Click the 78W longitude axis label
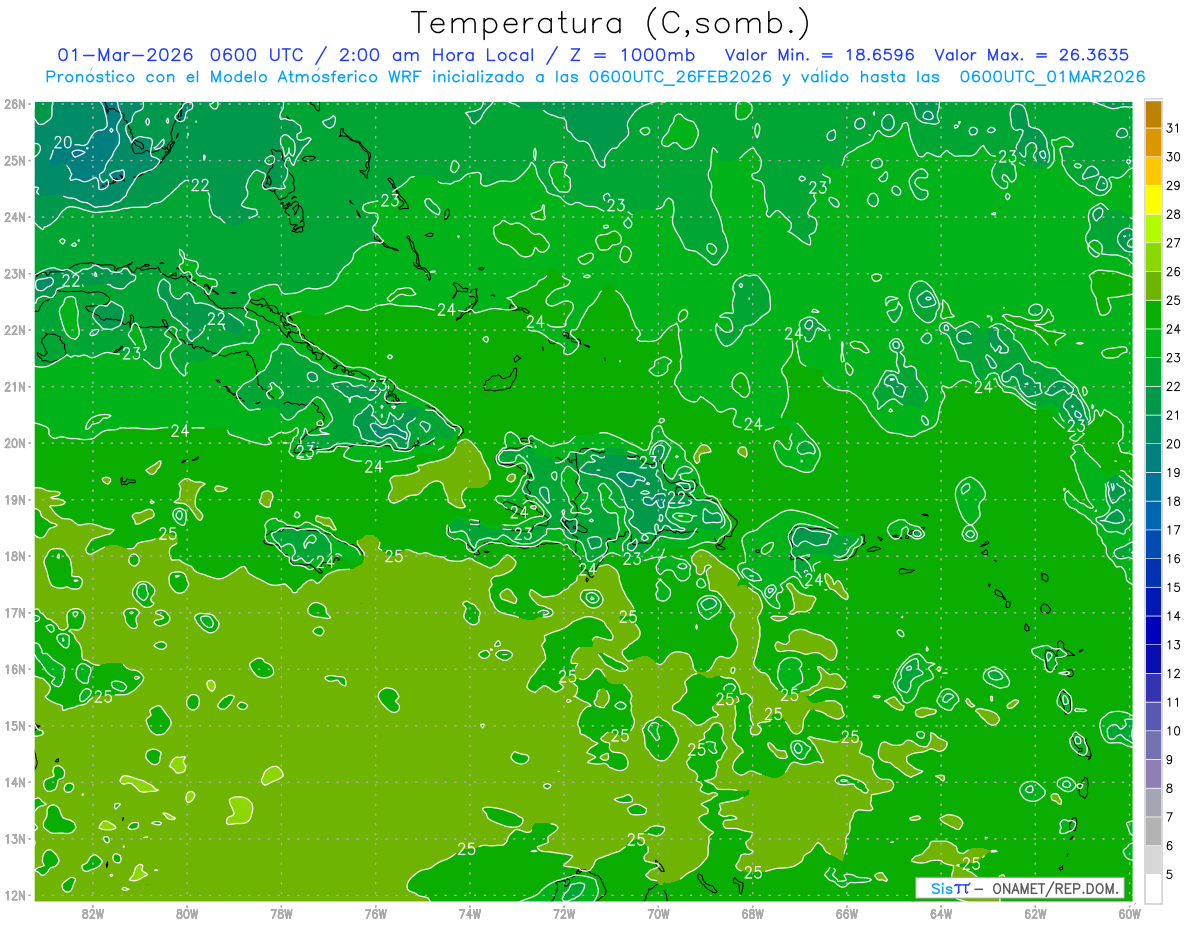The width and height of the screenshot is (1200, 927). [x=281, y=913]
